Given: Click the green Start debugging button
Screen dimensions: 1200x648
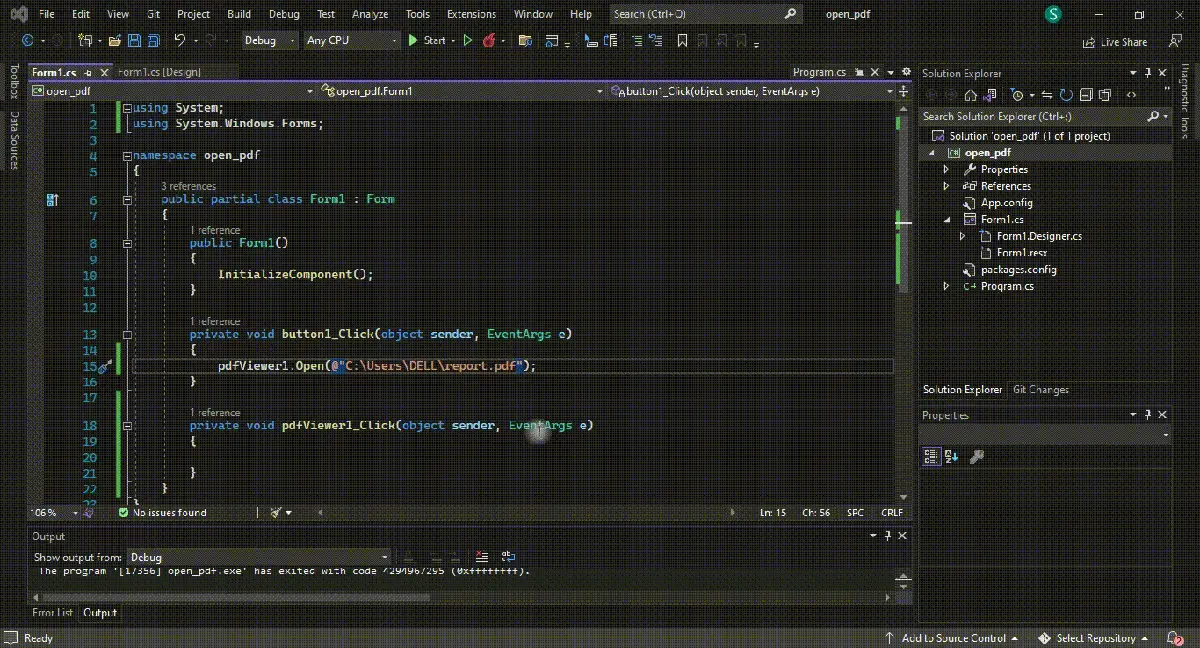Looking at the screenshot, I should coord(427,41).
